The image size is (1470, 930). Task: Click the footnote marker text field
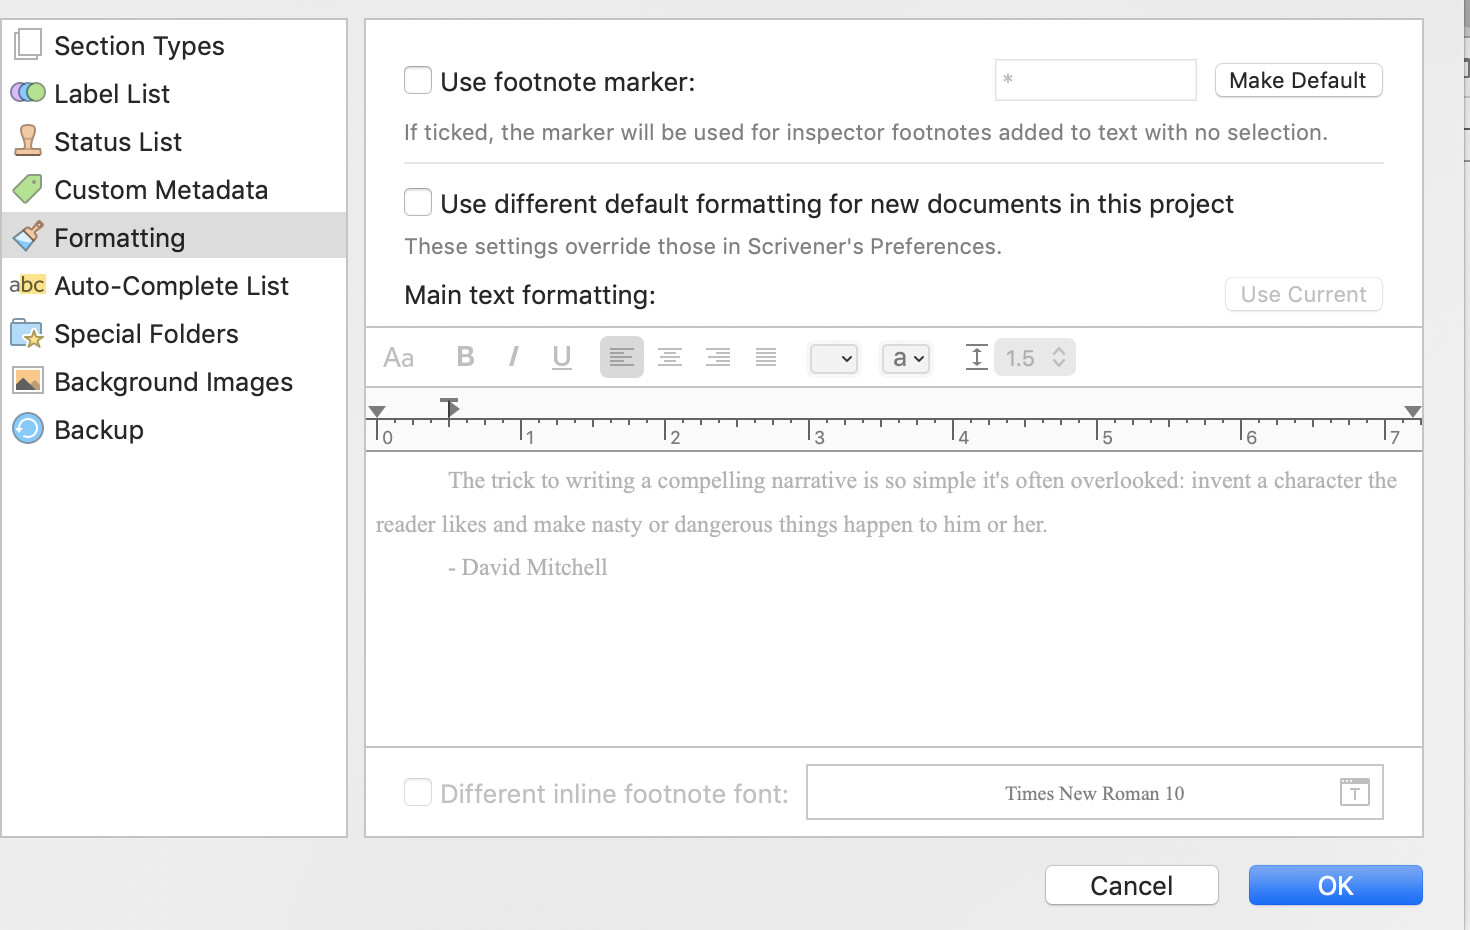click(1095, 80)
